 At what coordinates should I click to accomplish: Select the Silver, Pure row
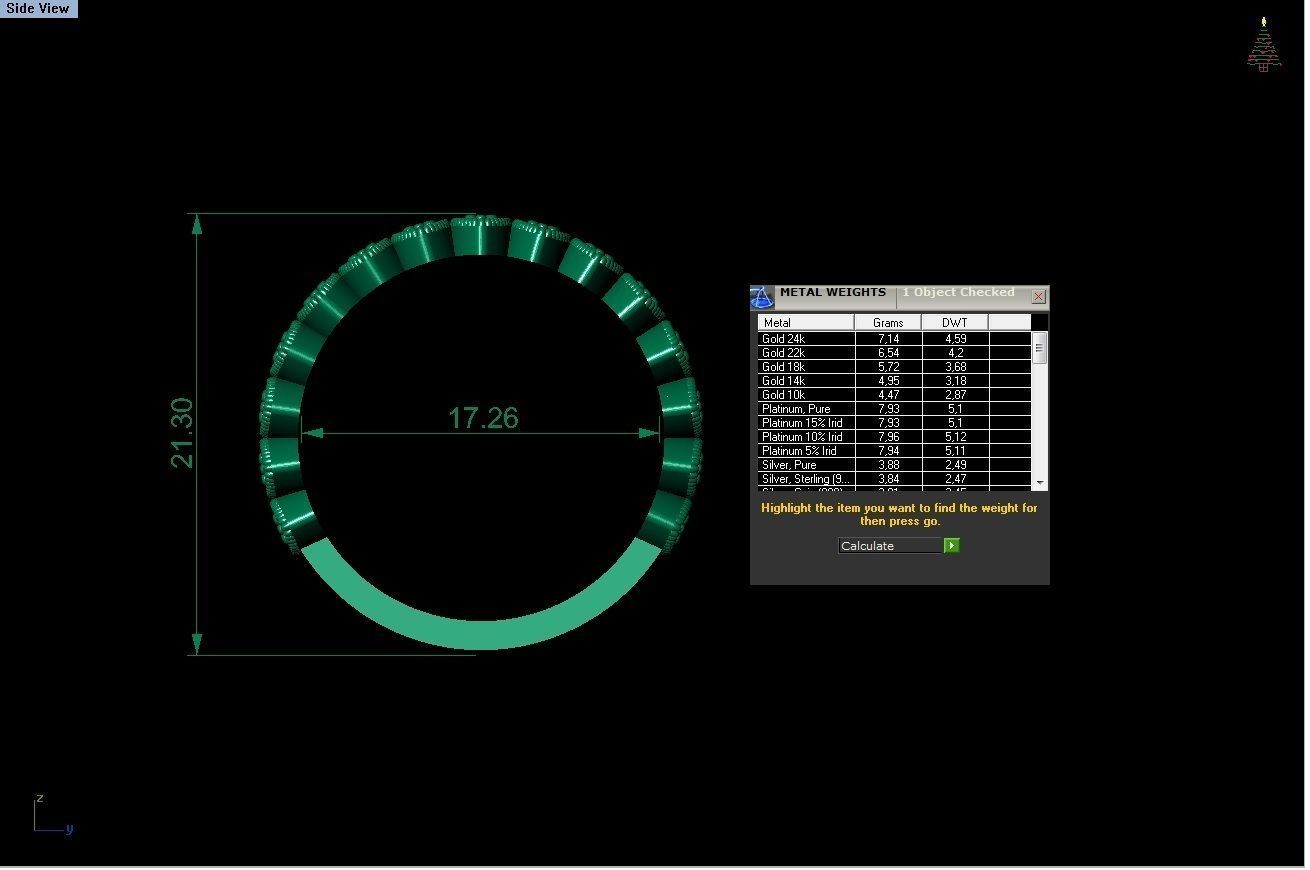tap(894, 465)
